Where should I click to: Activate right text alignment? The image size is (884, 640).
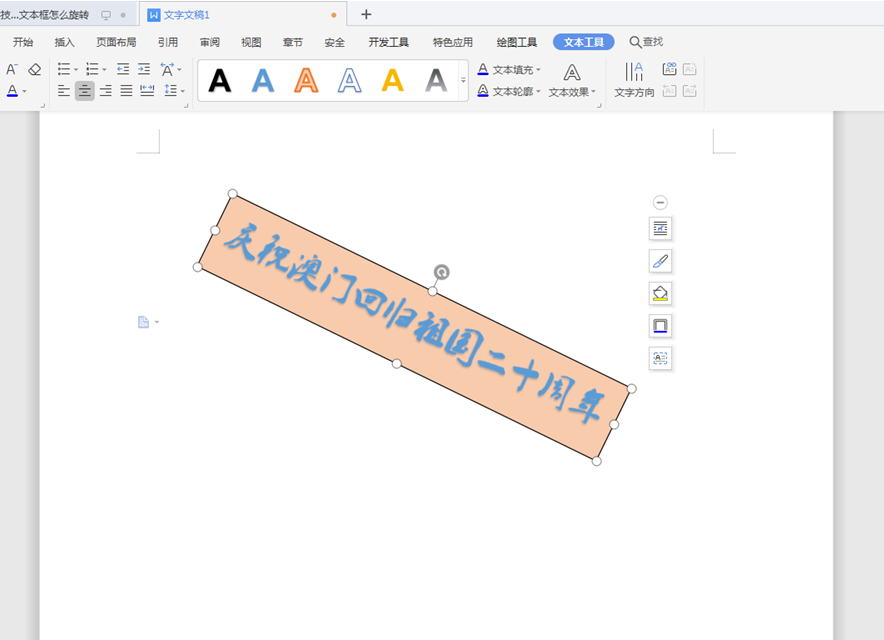[x=105, y=91]
